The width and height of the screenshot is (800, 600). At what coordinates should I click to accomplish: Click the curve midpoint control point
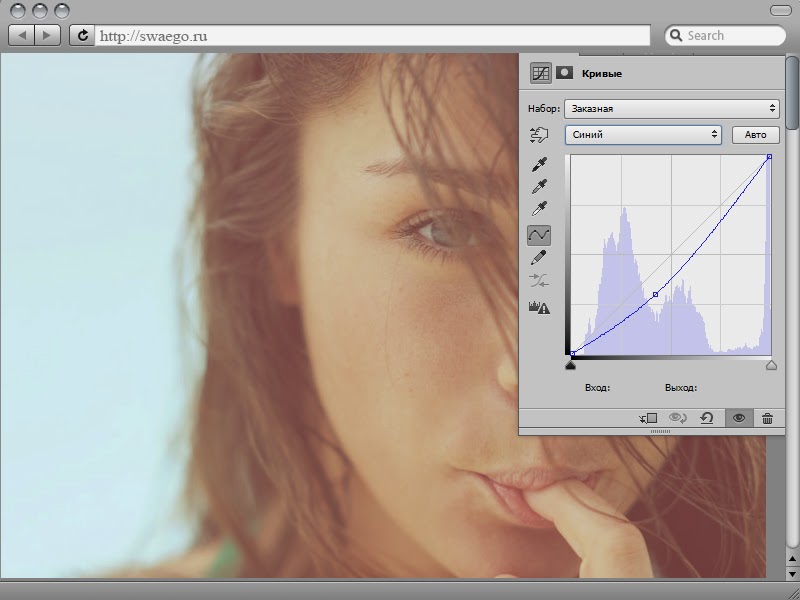(656, 294)
